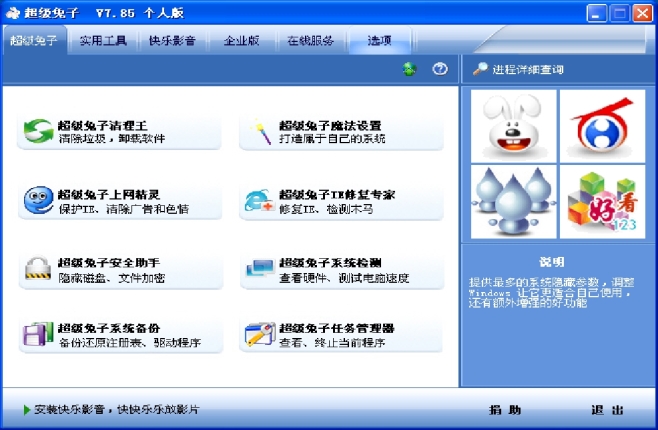The height and width of the screenshot is (430, 658).
Task: Open the 超级兔子安全助手 padlock icon
Action: [x=38, y=268]
